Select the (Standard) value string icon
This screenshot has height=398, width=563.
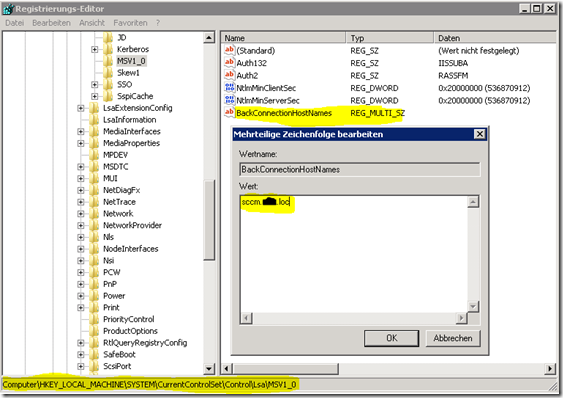point(229,50)
